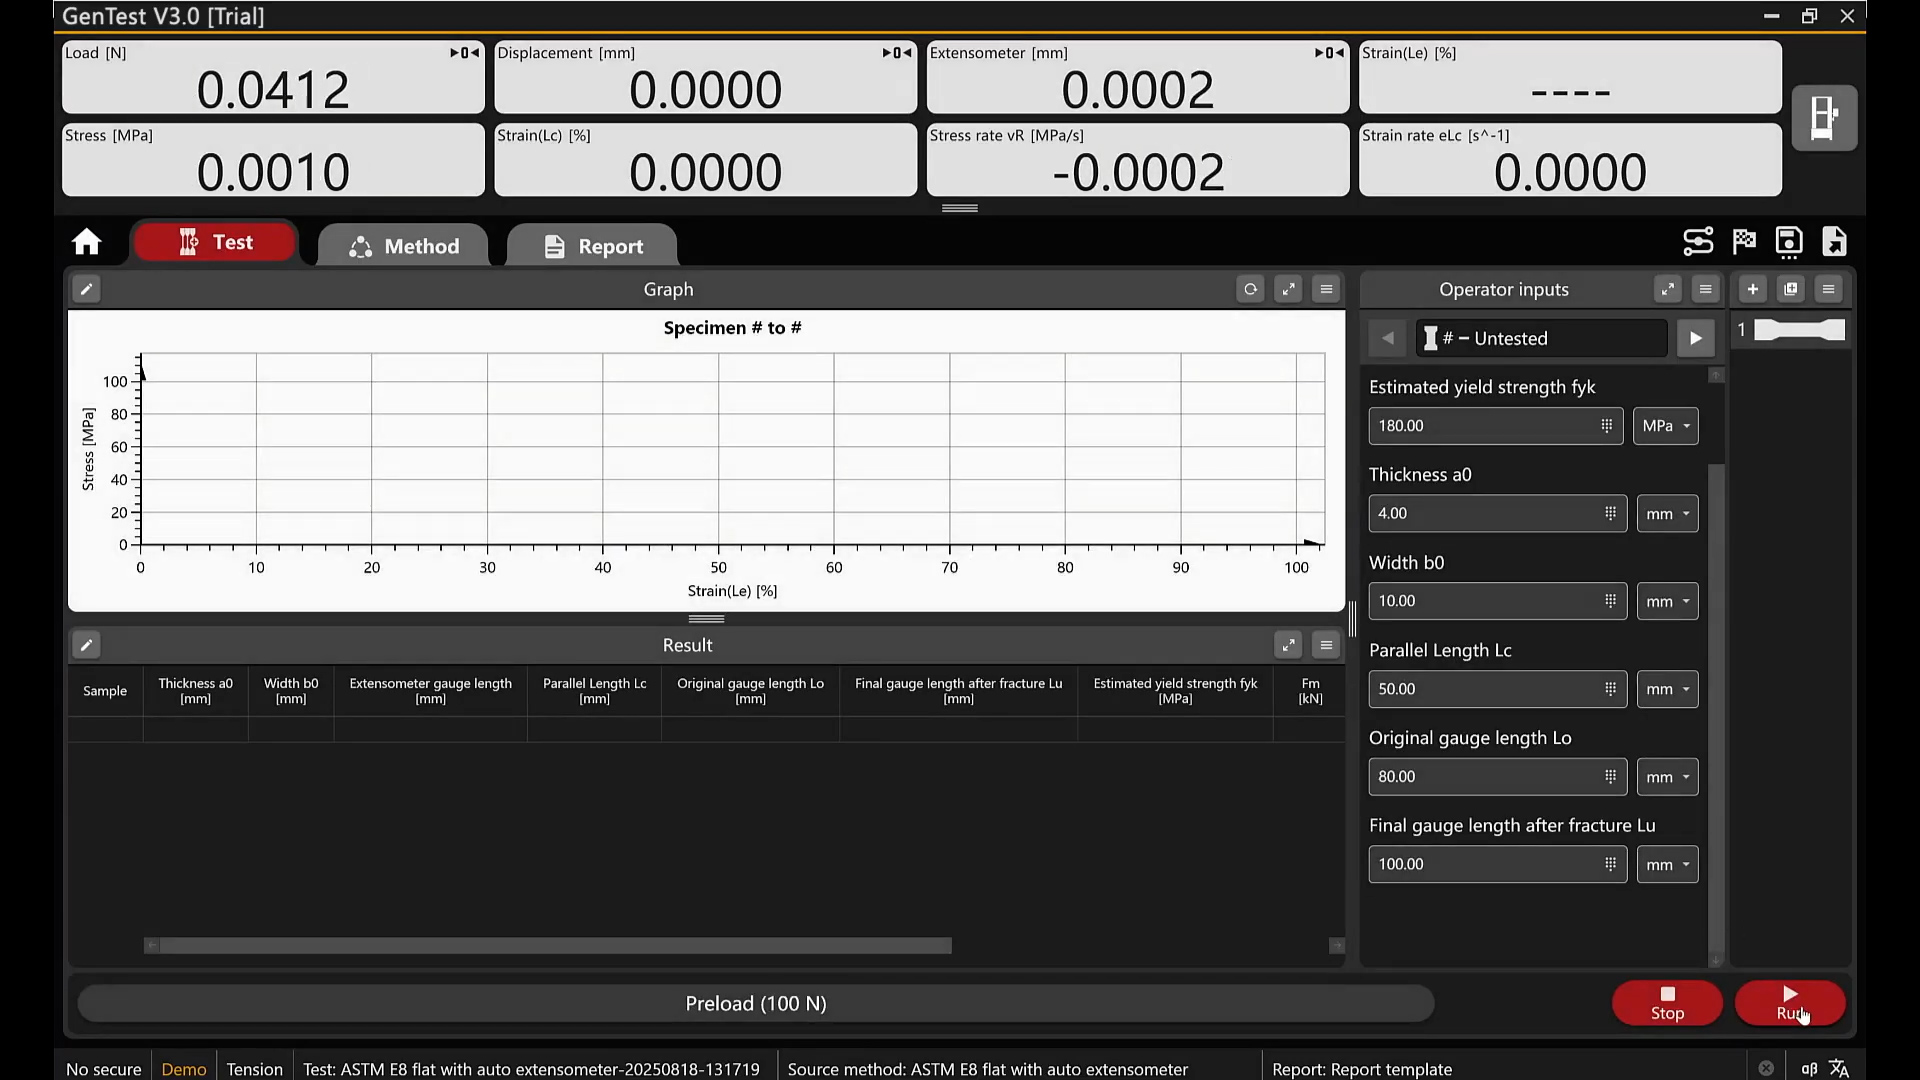This screenshot has height=1080, width=1920.
Task: Click the signal routing icon in the toolbar
Action: (1698, 241)
